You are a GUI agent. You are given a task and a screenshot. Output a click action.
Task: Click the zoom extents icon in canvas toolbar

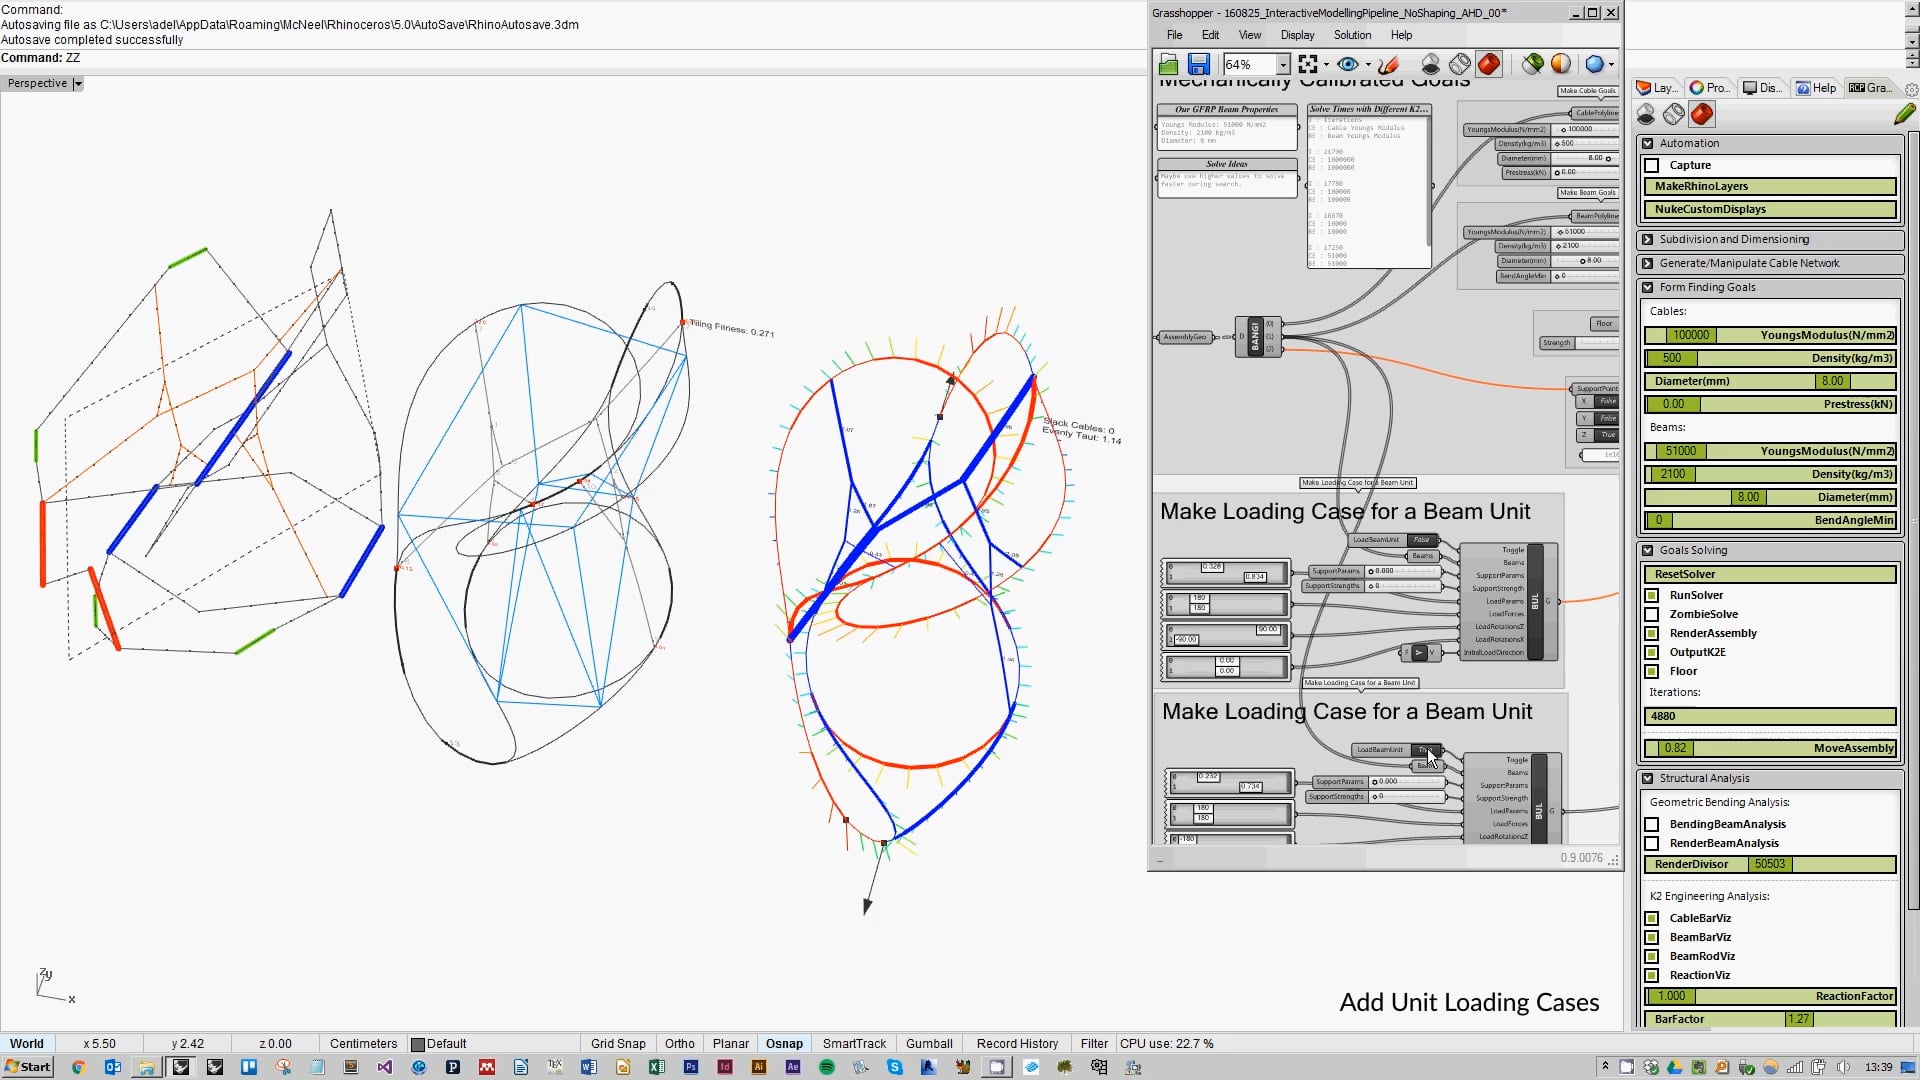(x=1307, y=65)
